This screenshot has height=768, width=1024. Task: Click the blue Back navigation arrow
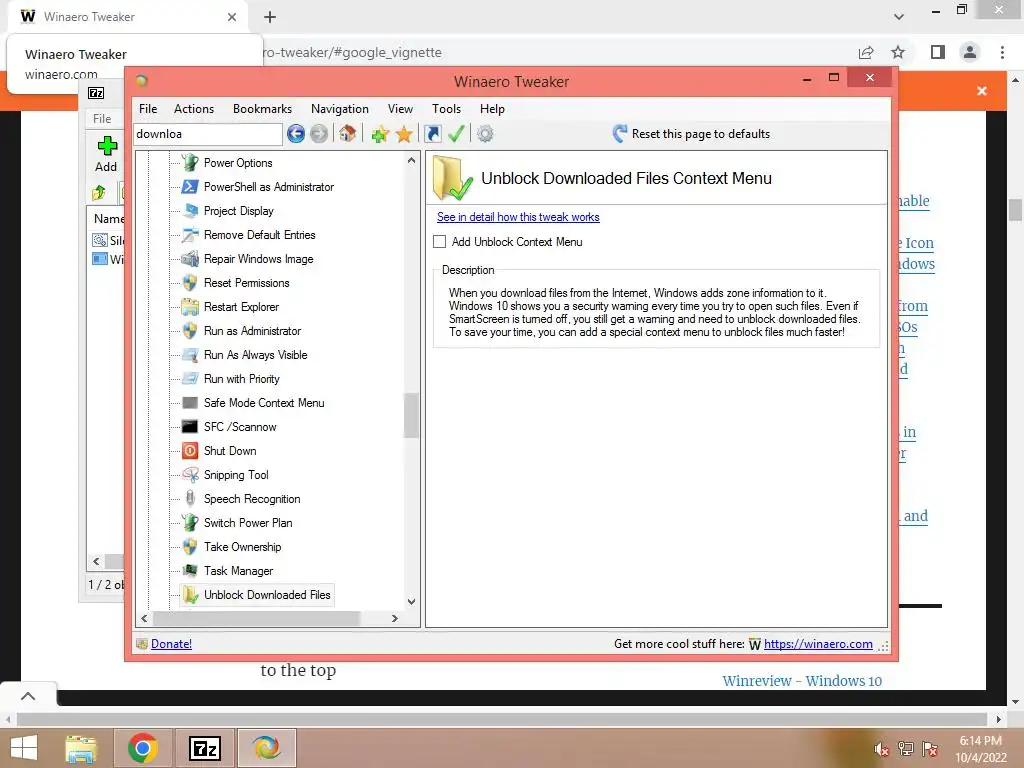click(x=296, y=134)
